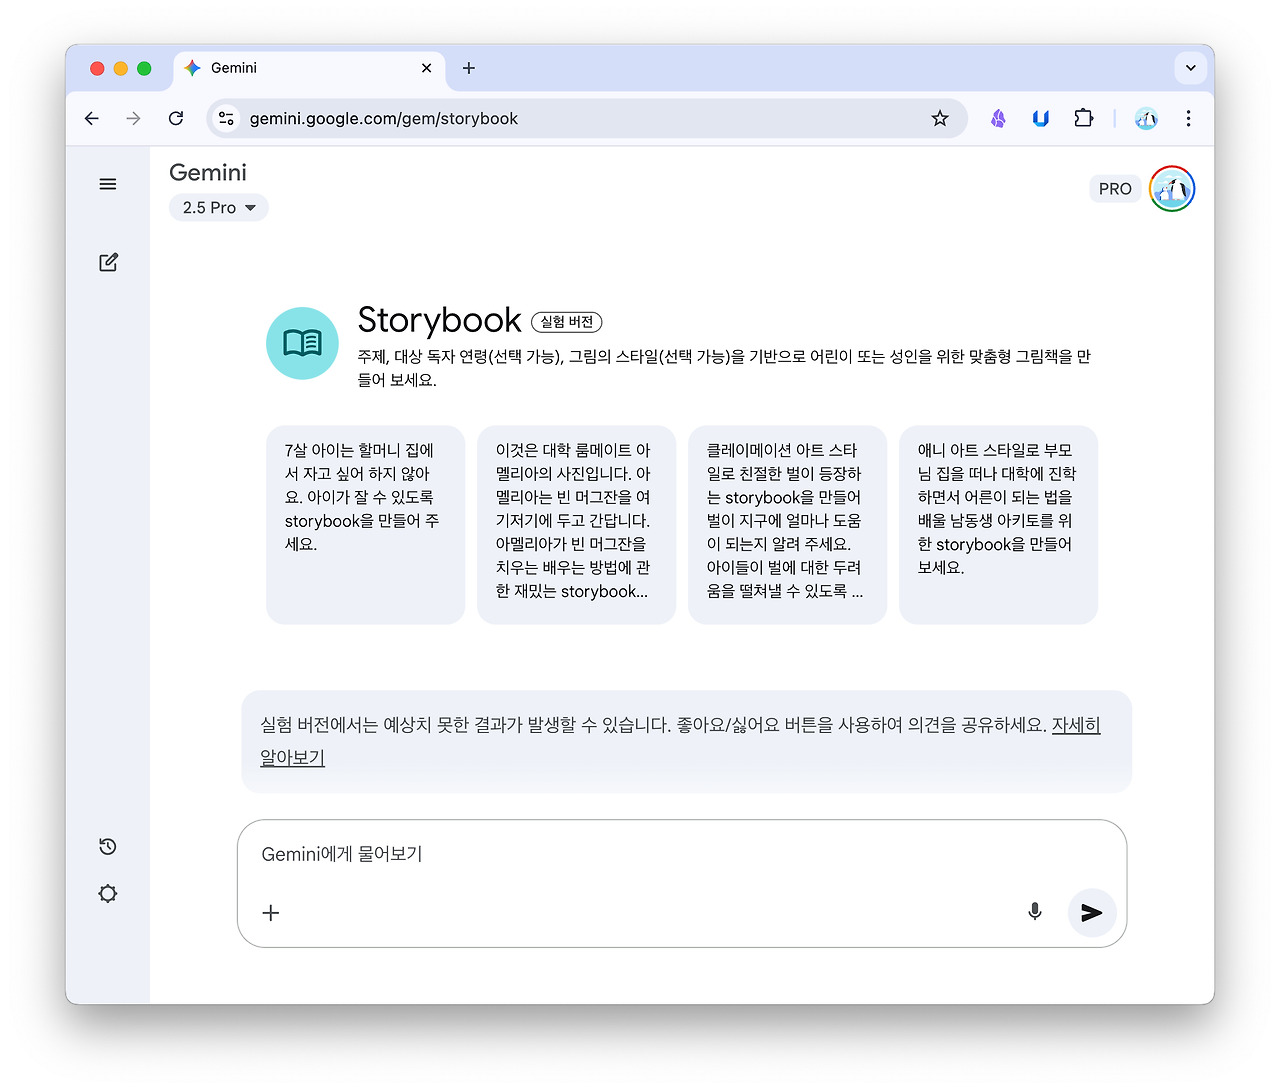
Task: Choose the 클레이메이션 아트 벌 suggestion card
Action: pyautogui.click(x=787, y=525)
